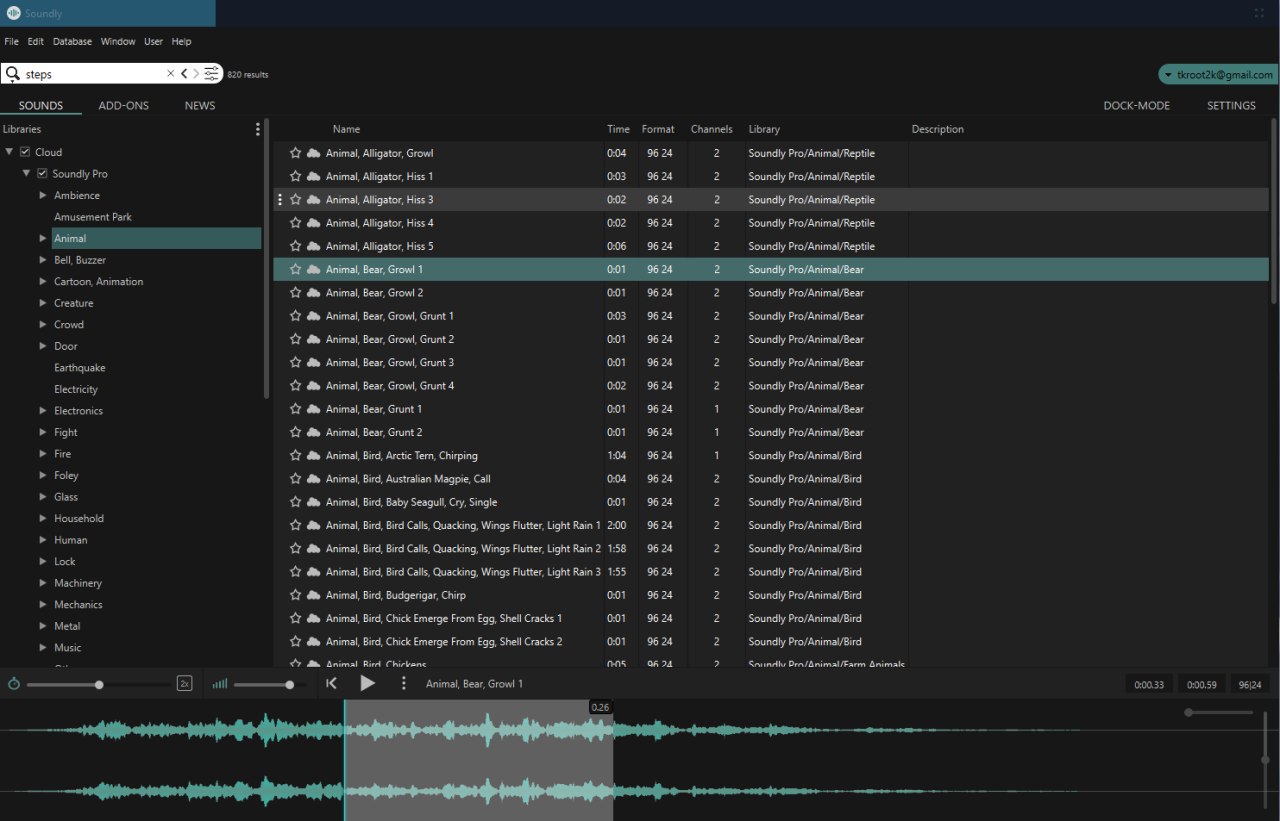Select the Amusement Park category
Screen dimensions: 1280x821
tap(93, 217)
